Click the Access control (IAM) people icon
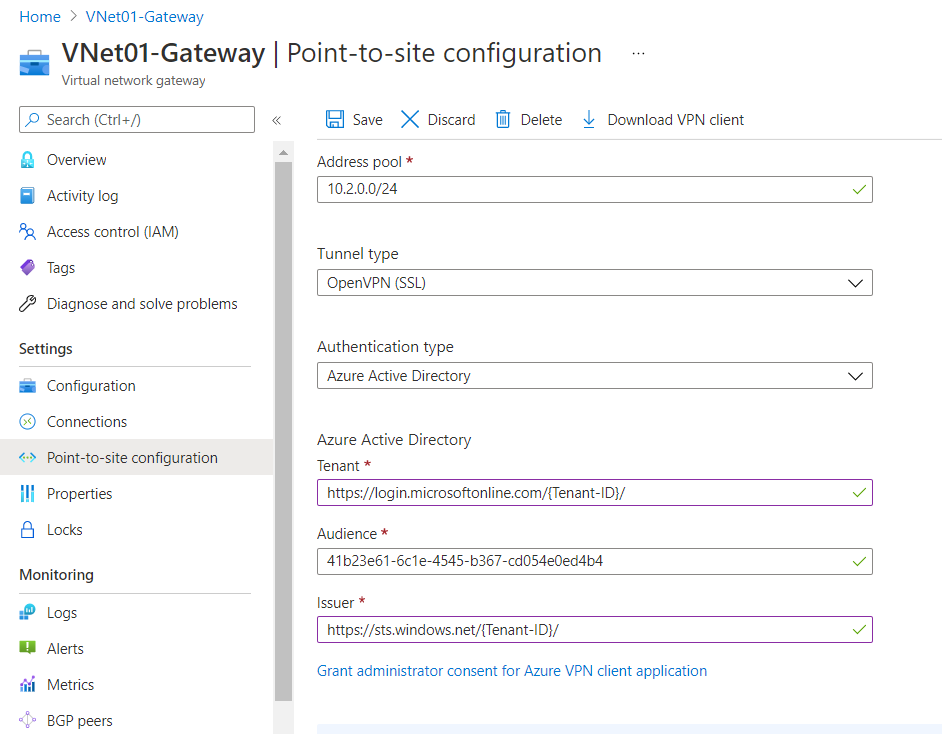This screenshot has height=734, width=942. (x=28, y=232)
